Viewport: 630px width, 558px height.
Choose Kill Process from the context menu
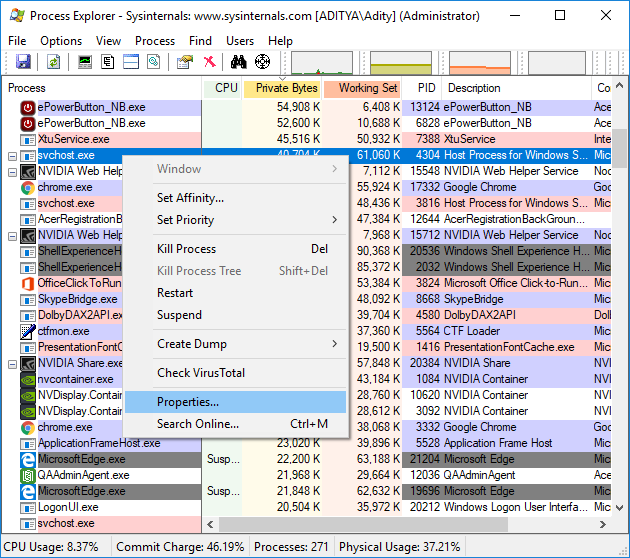coord(186,249)
